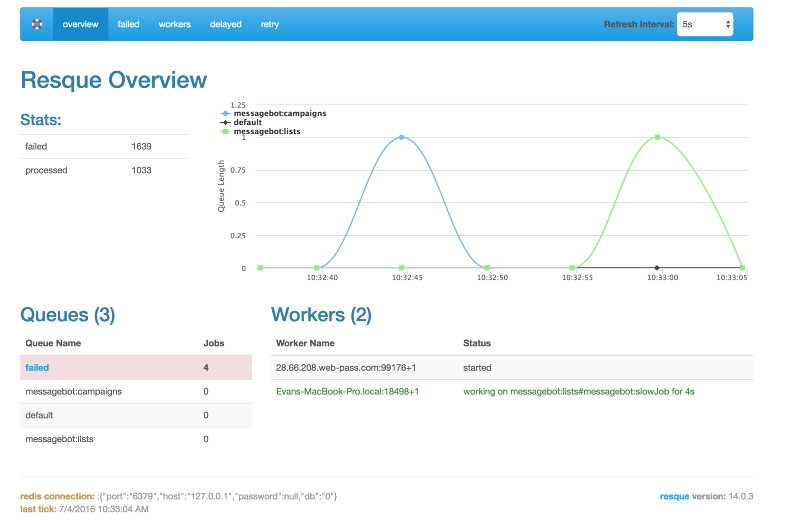Toggle messagebot:lists series in chart legend

click(261, 131)
